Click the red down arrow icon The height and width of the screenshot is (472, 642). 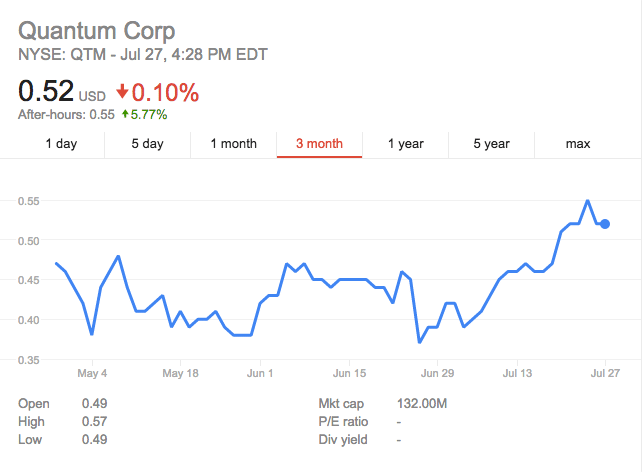click(122, 92)
